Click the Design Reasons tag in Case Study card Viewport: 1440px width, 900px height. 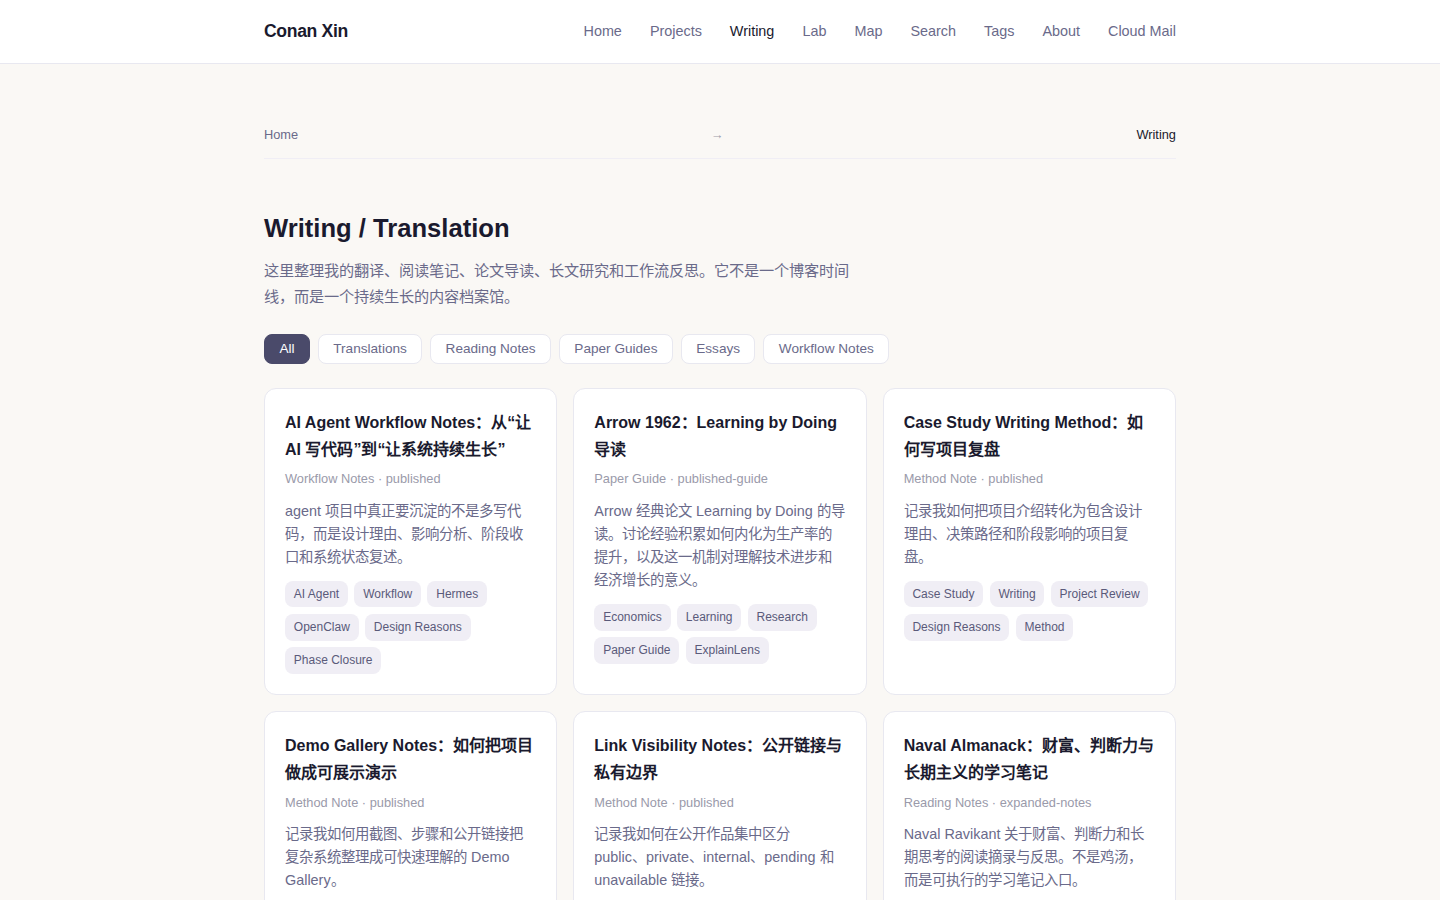pos(956,627)
